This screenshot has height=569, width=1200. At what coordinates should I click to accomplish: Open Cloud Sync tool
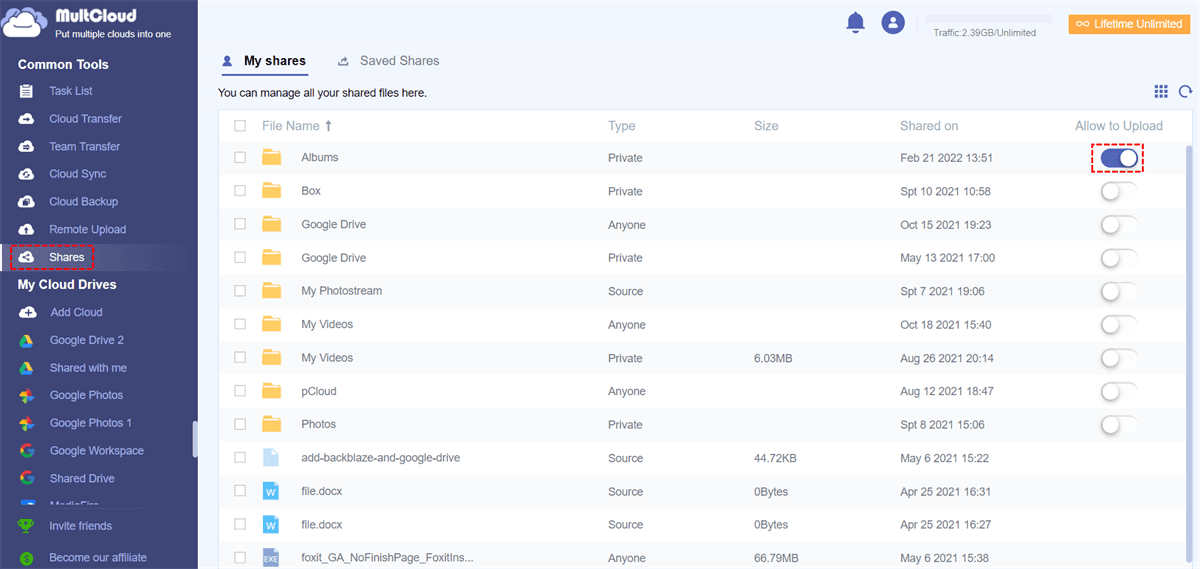77,174
